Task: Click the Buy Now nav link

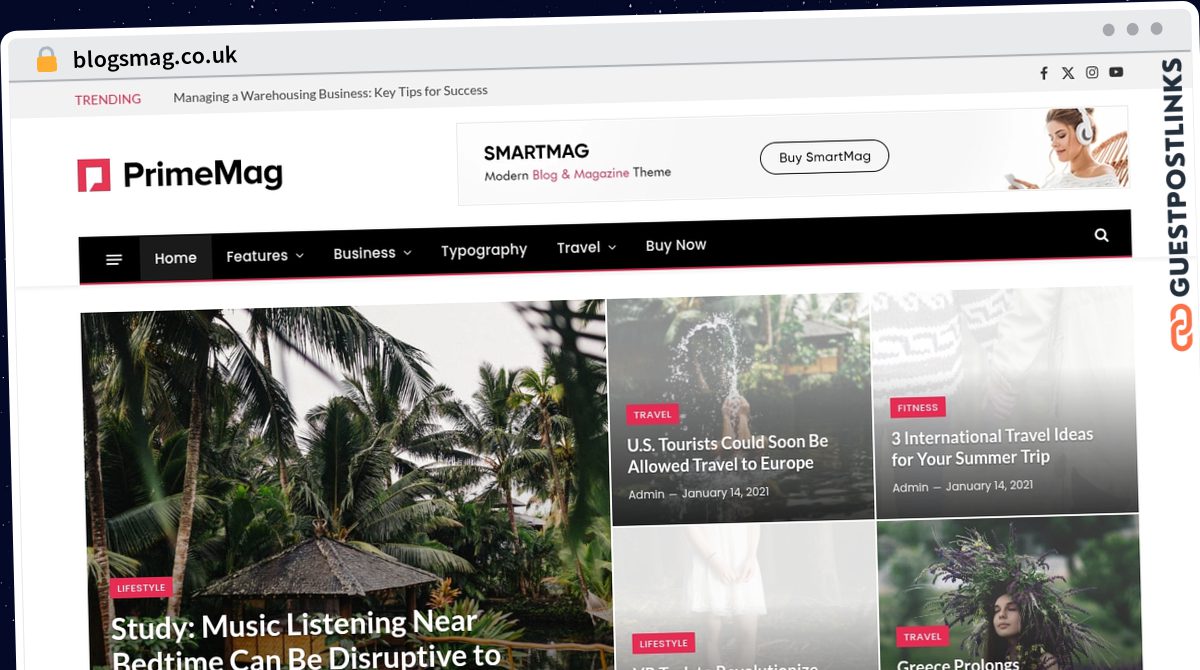Action: tap(676, 245)
